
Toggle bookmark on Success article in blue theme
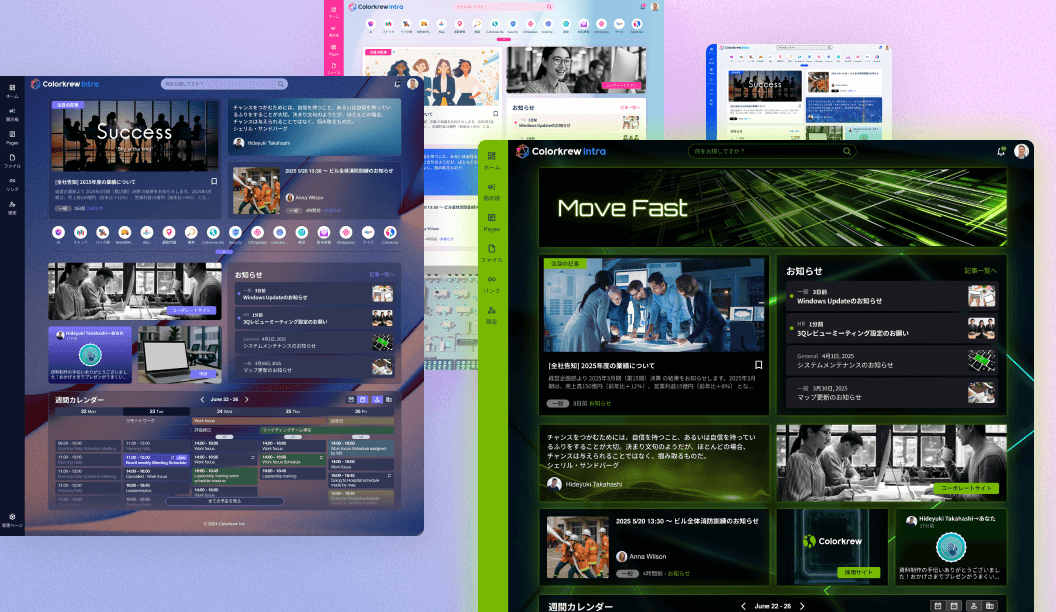pyautogui.click(x=214, y=182)
